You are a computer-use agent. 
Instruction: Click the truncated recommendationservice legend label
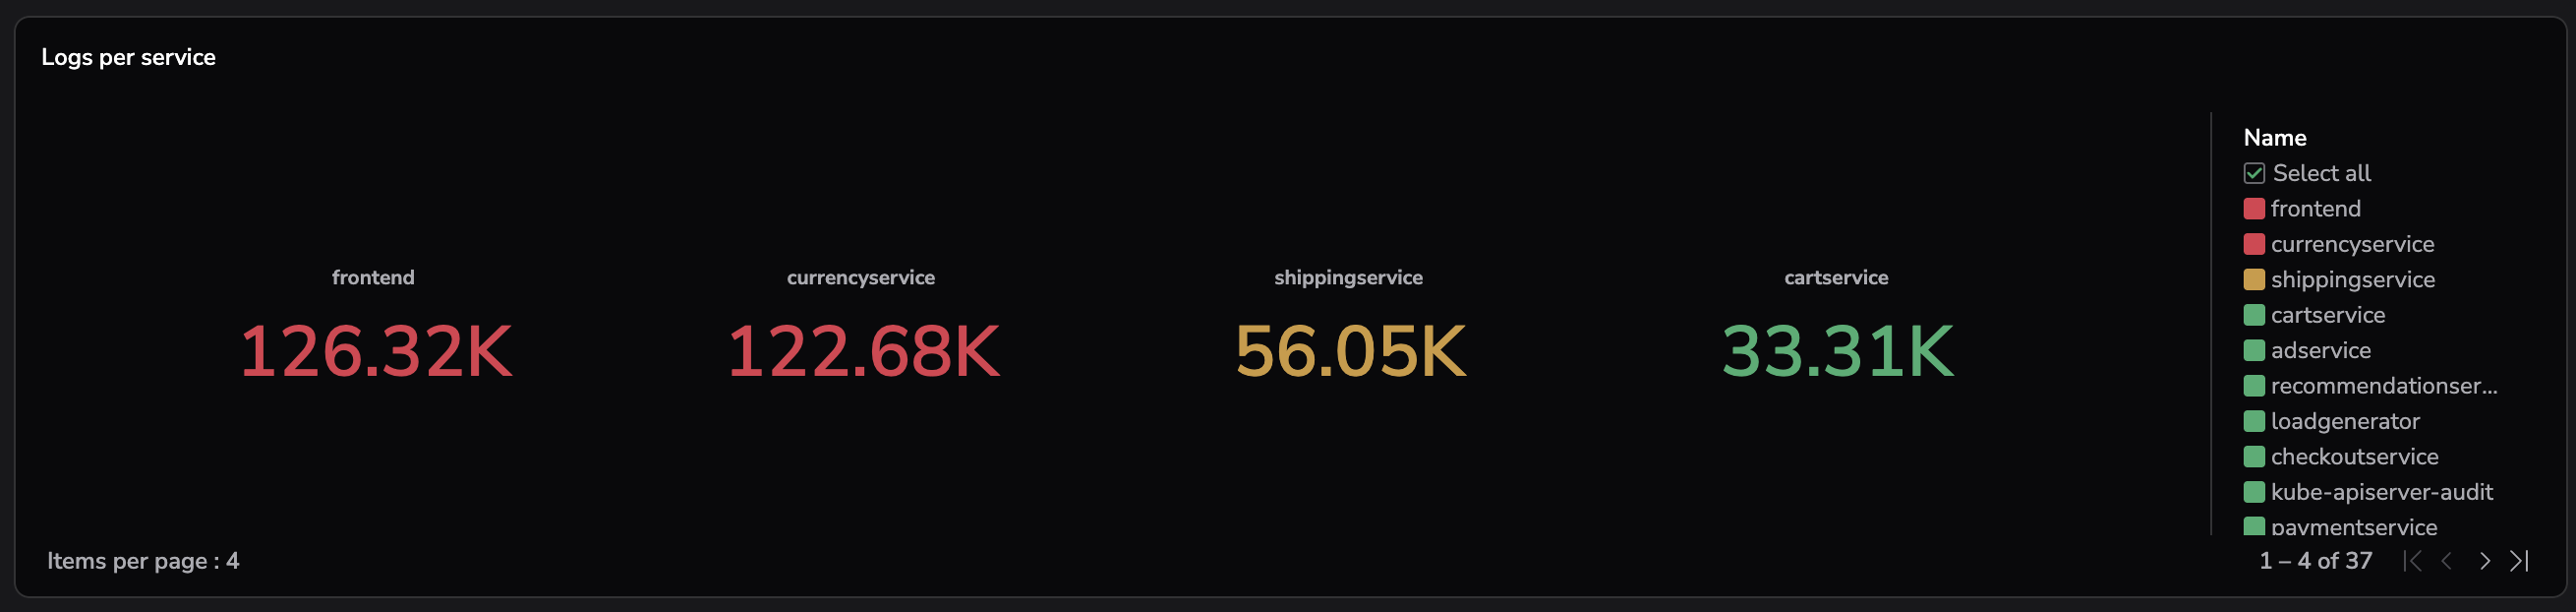click(x=2383, y=386)
